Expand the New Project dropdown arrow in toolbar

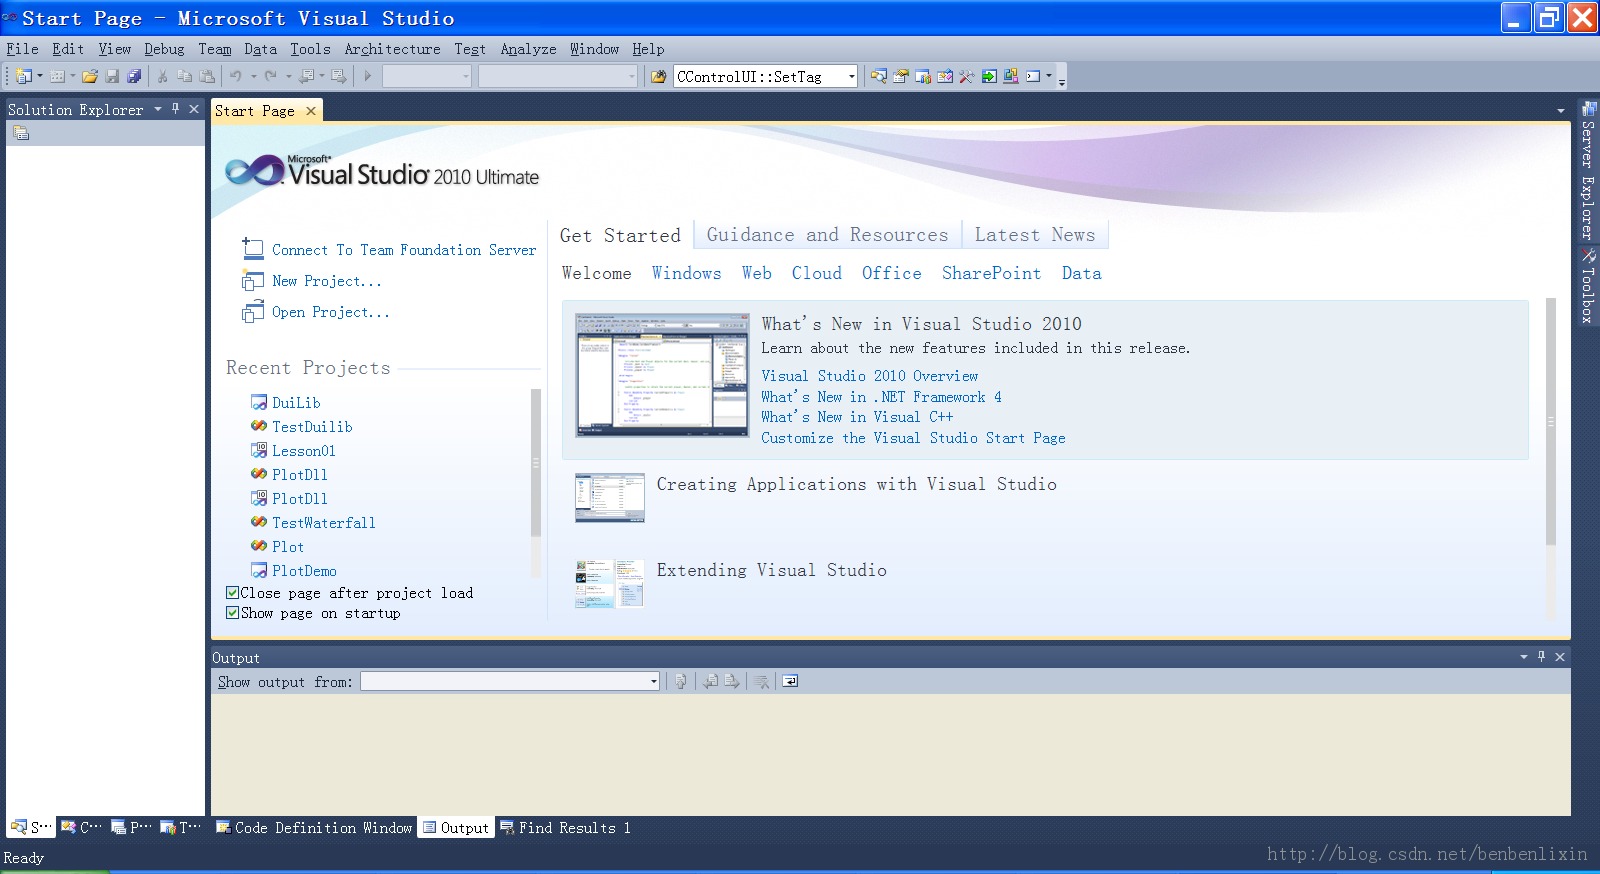coord(40,76)
